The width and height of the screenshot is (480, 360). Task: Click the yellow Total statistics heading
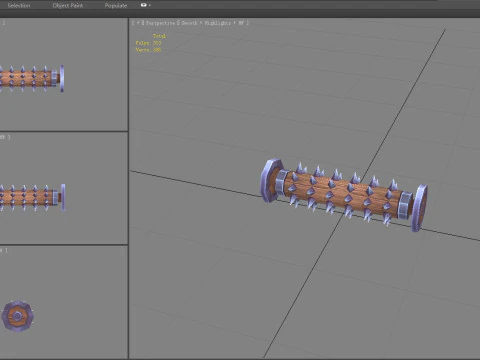(x=159, y=36)
